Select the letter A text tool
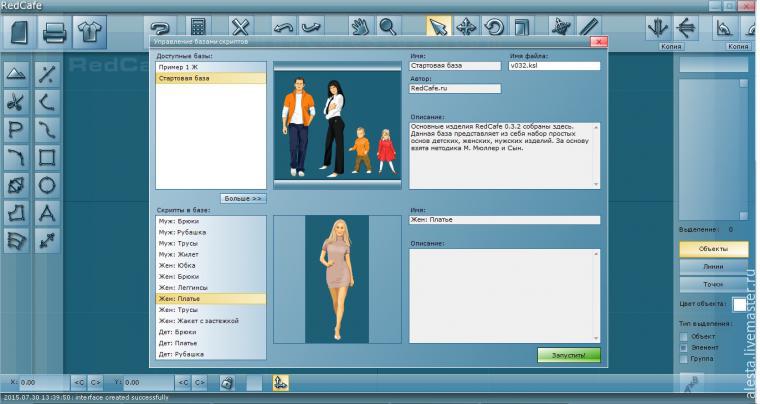This screenshot has height=404, width=760. pos(47,213)
